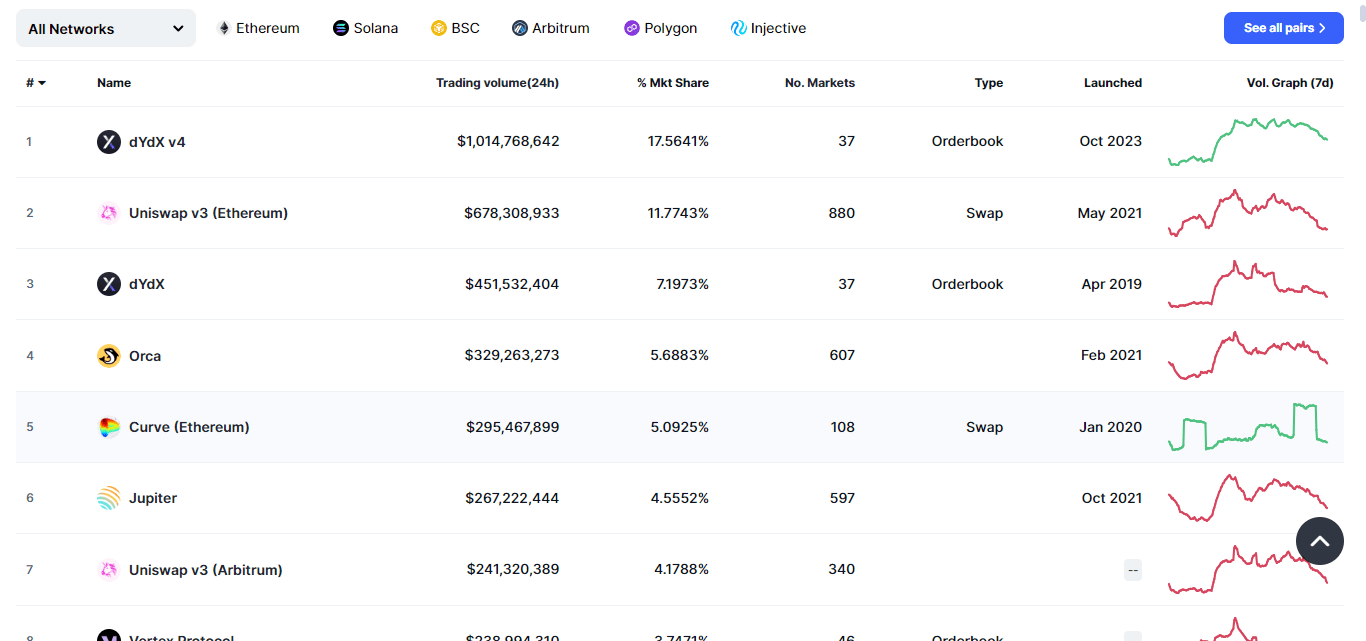Click the Jupiter exchange logo icon
The width and height of the screenshot is (1366, 641).
click(x=109, y=498)
